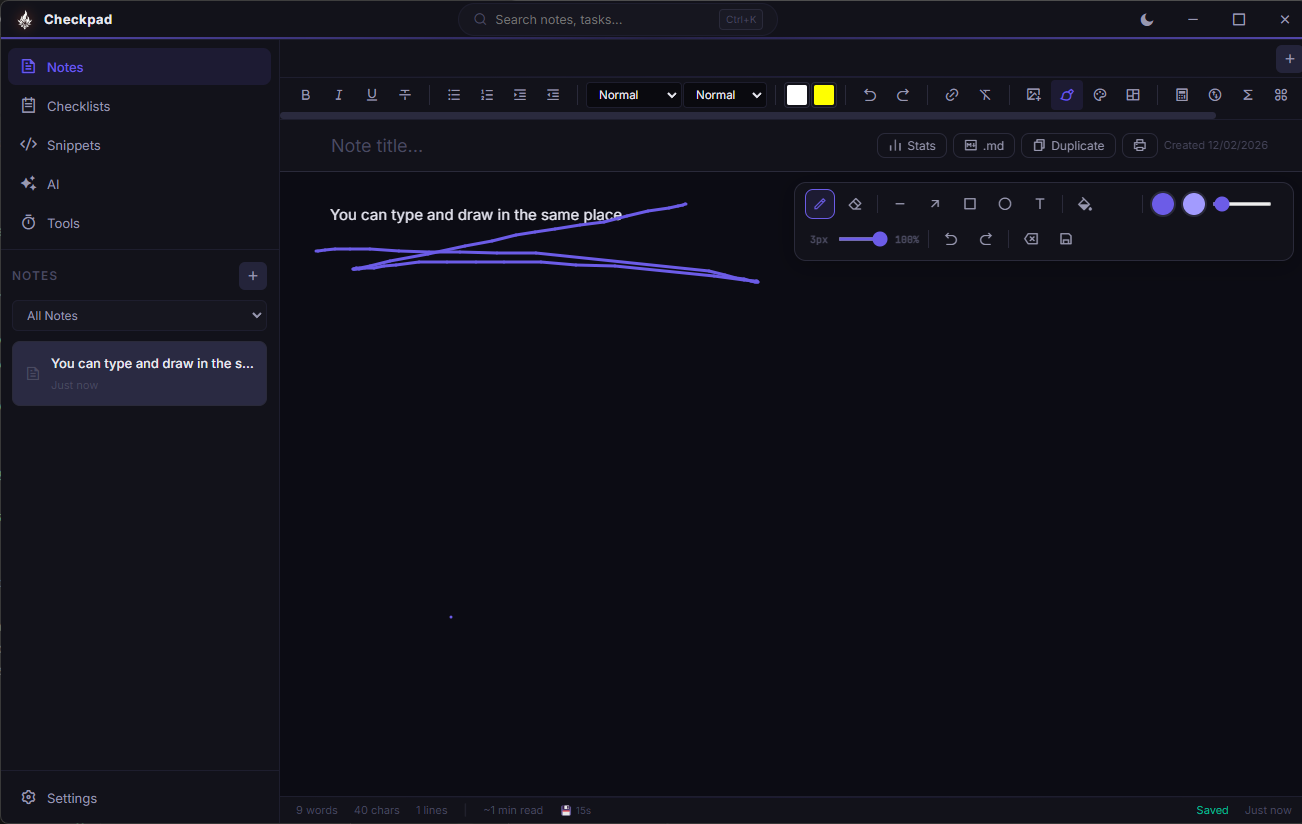
Task: Insert a table using the table icon
Action: click(x=1133, y=95)
